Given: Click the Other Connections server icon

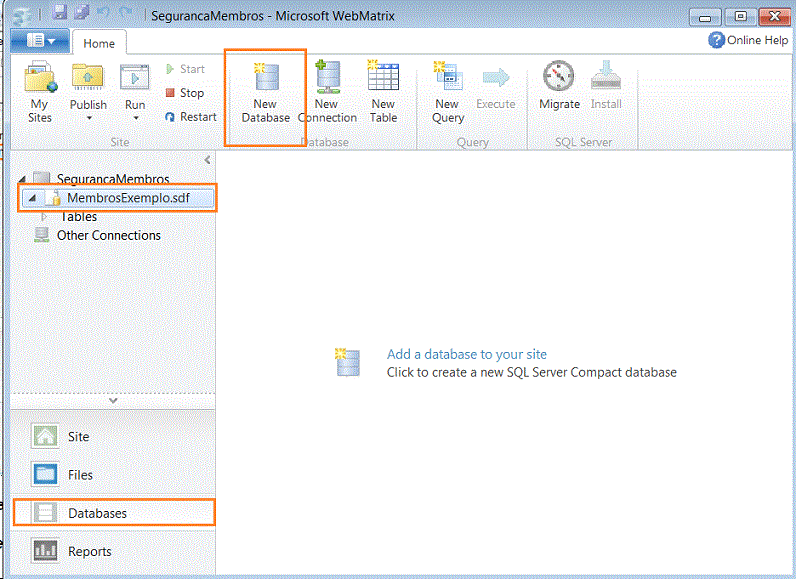Looking at the screenshot, I should coord(42,235).
